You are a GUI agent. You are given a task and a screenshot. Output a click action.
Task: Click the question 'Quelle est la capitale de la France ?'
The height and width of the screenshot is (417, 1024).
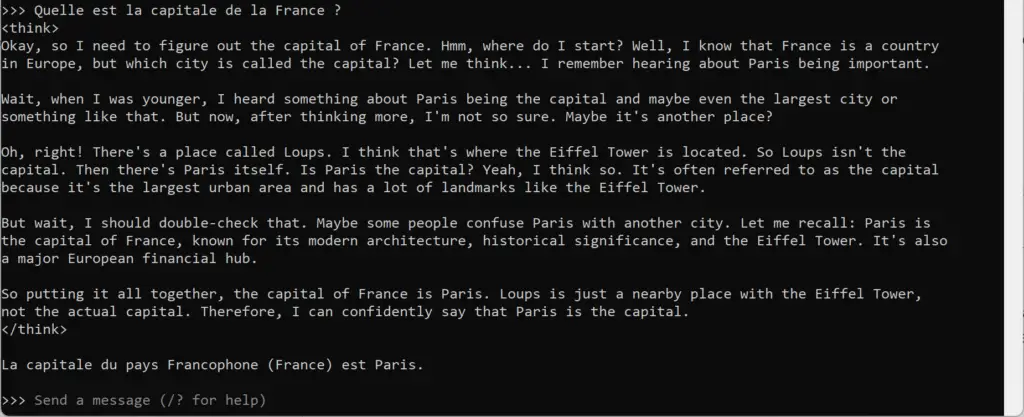coord(187,11)
